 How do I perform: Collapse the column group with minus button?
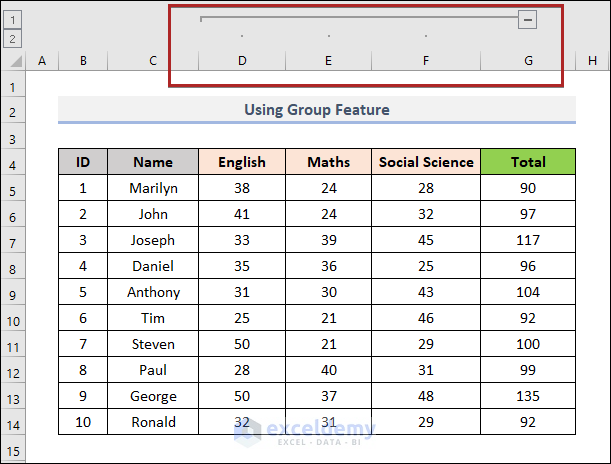(528, 18)
